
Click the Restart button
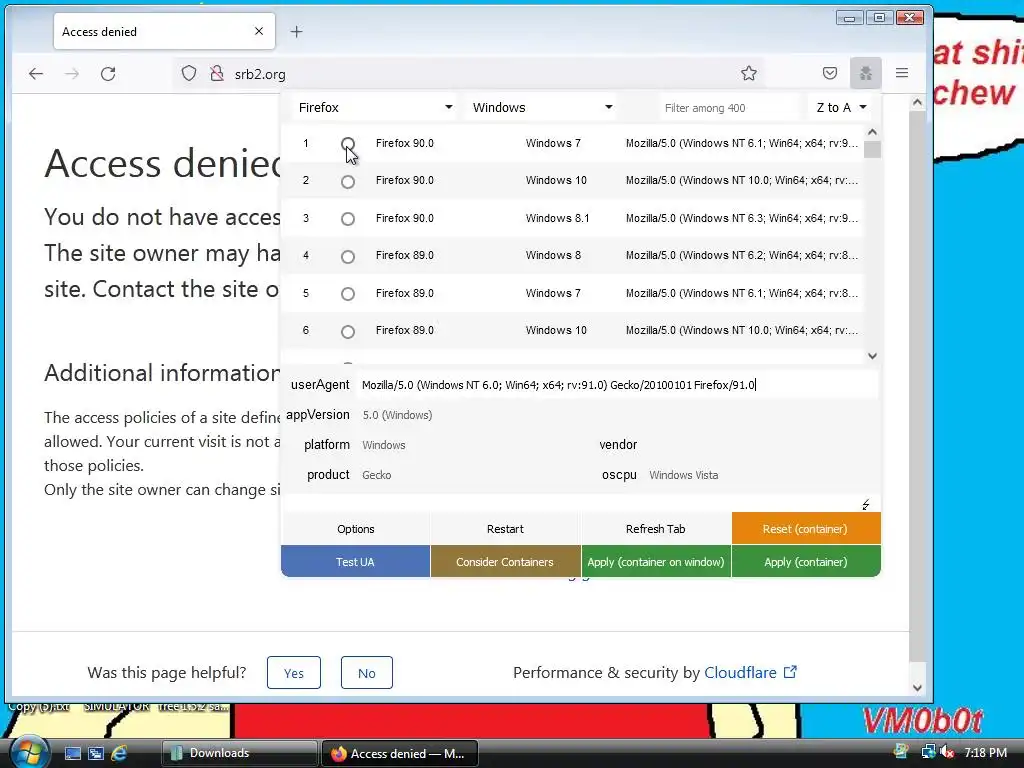(x=505, y=529)
